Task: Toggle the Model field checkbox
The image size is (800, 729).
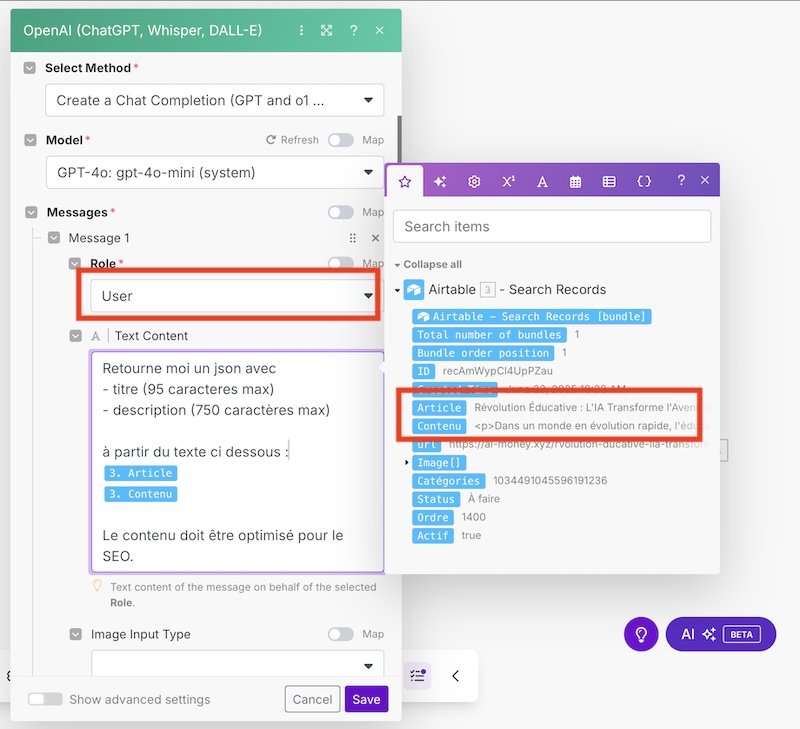Action: tap(31, 140)
